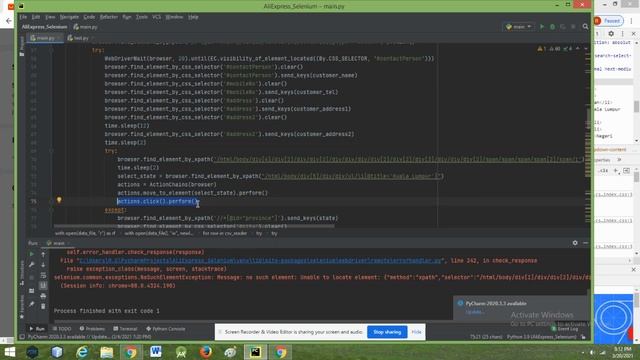Screen dimensions: 640x360
Task: Click the Stop icon in Run panel
Action: [x=32, y=278]
